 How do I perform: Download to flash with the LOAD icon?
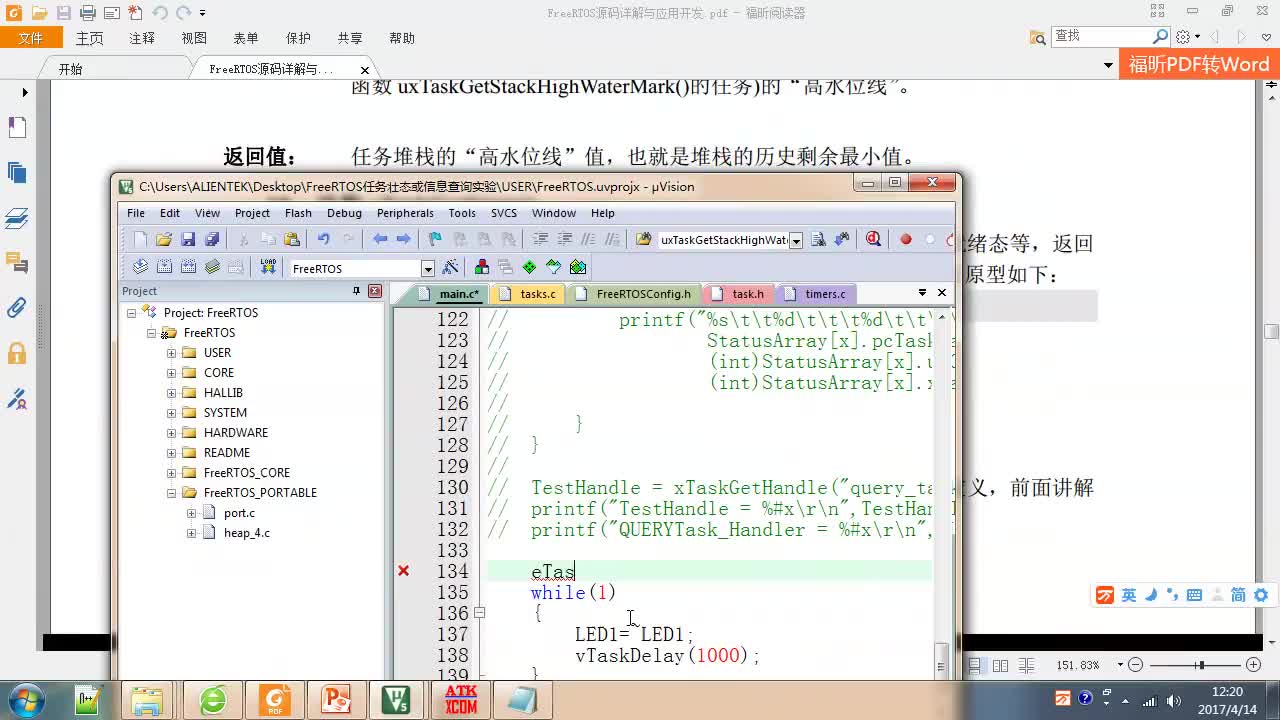click(x=268, y=267)
